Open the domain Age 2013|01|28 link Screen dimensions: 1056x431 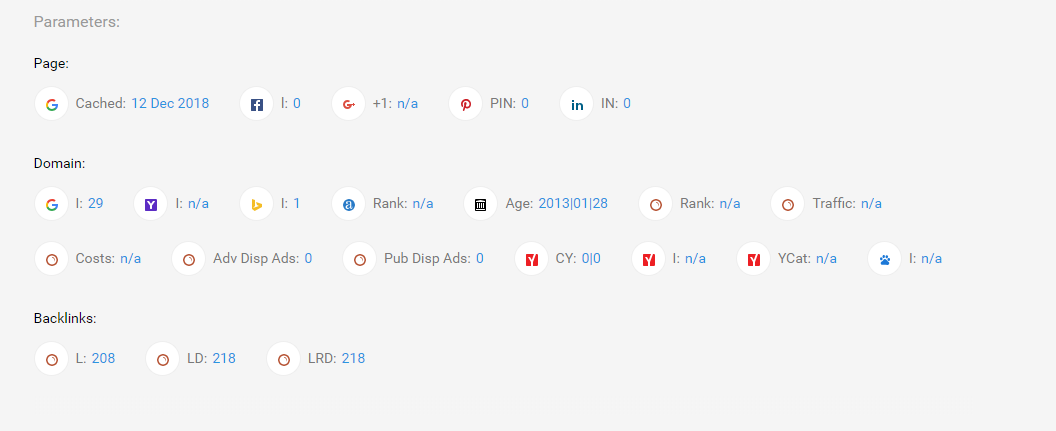click(x=573, y=203)
